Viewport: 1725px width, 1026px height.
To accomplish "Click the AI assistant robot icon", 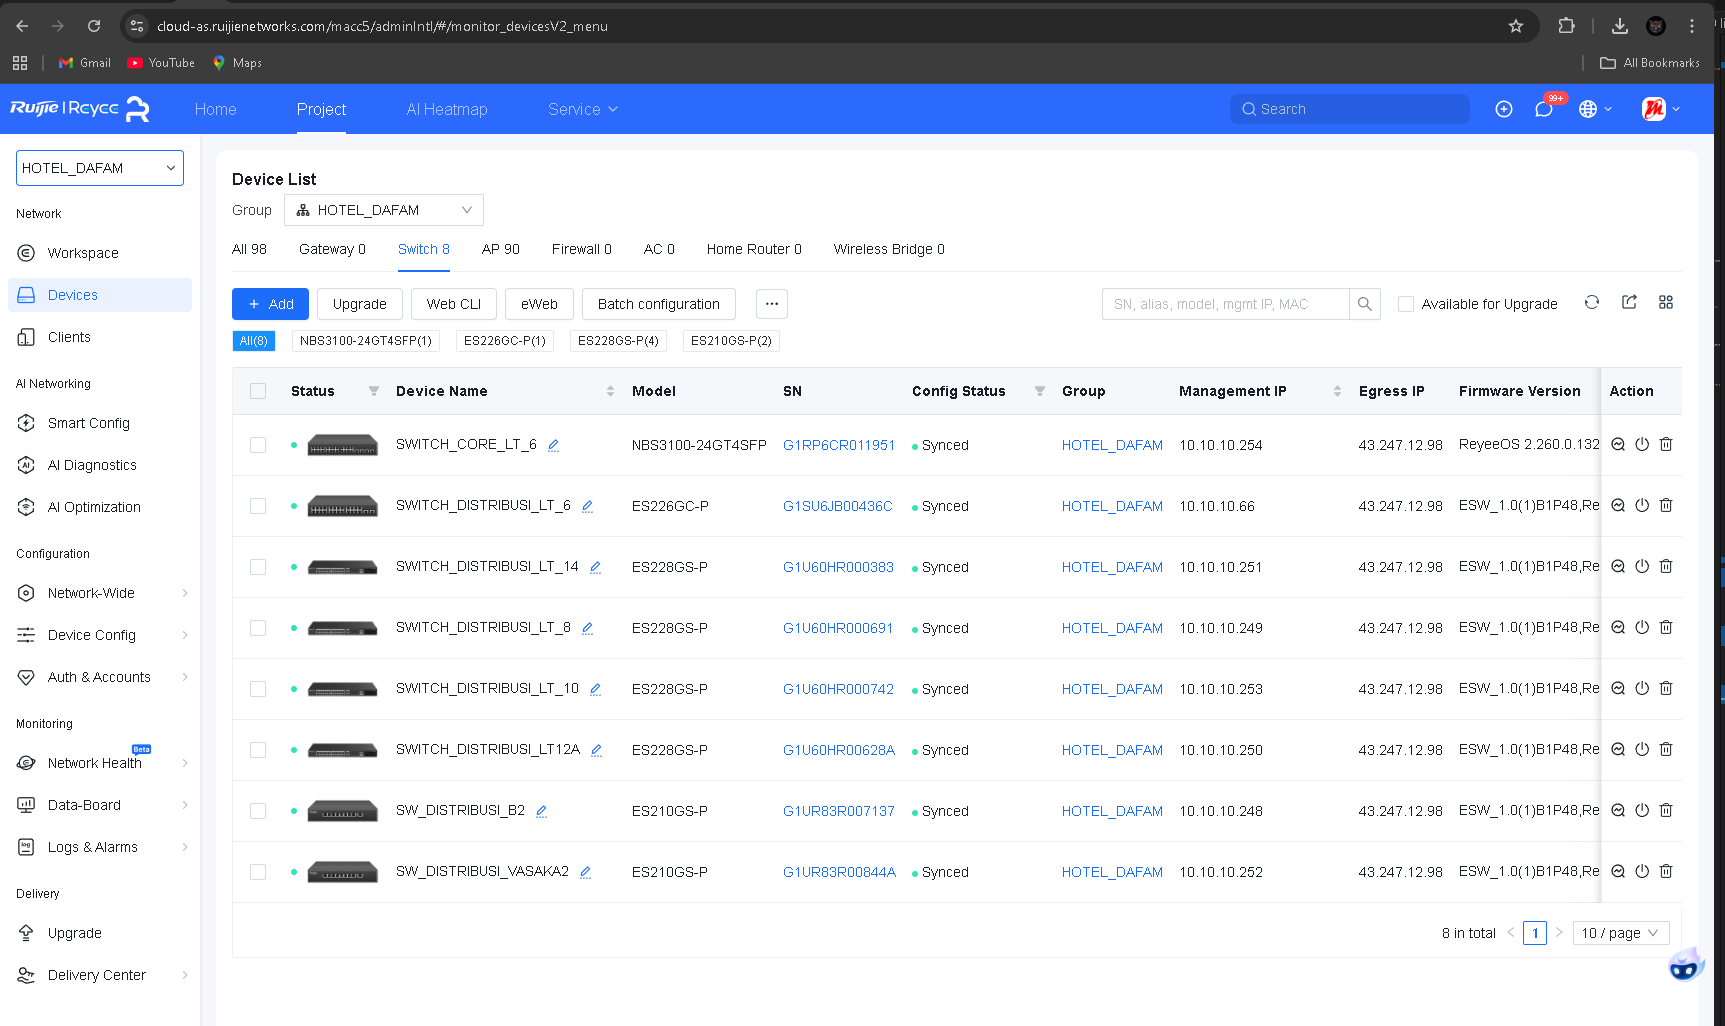I will [x=1685, y=965].
